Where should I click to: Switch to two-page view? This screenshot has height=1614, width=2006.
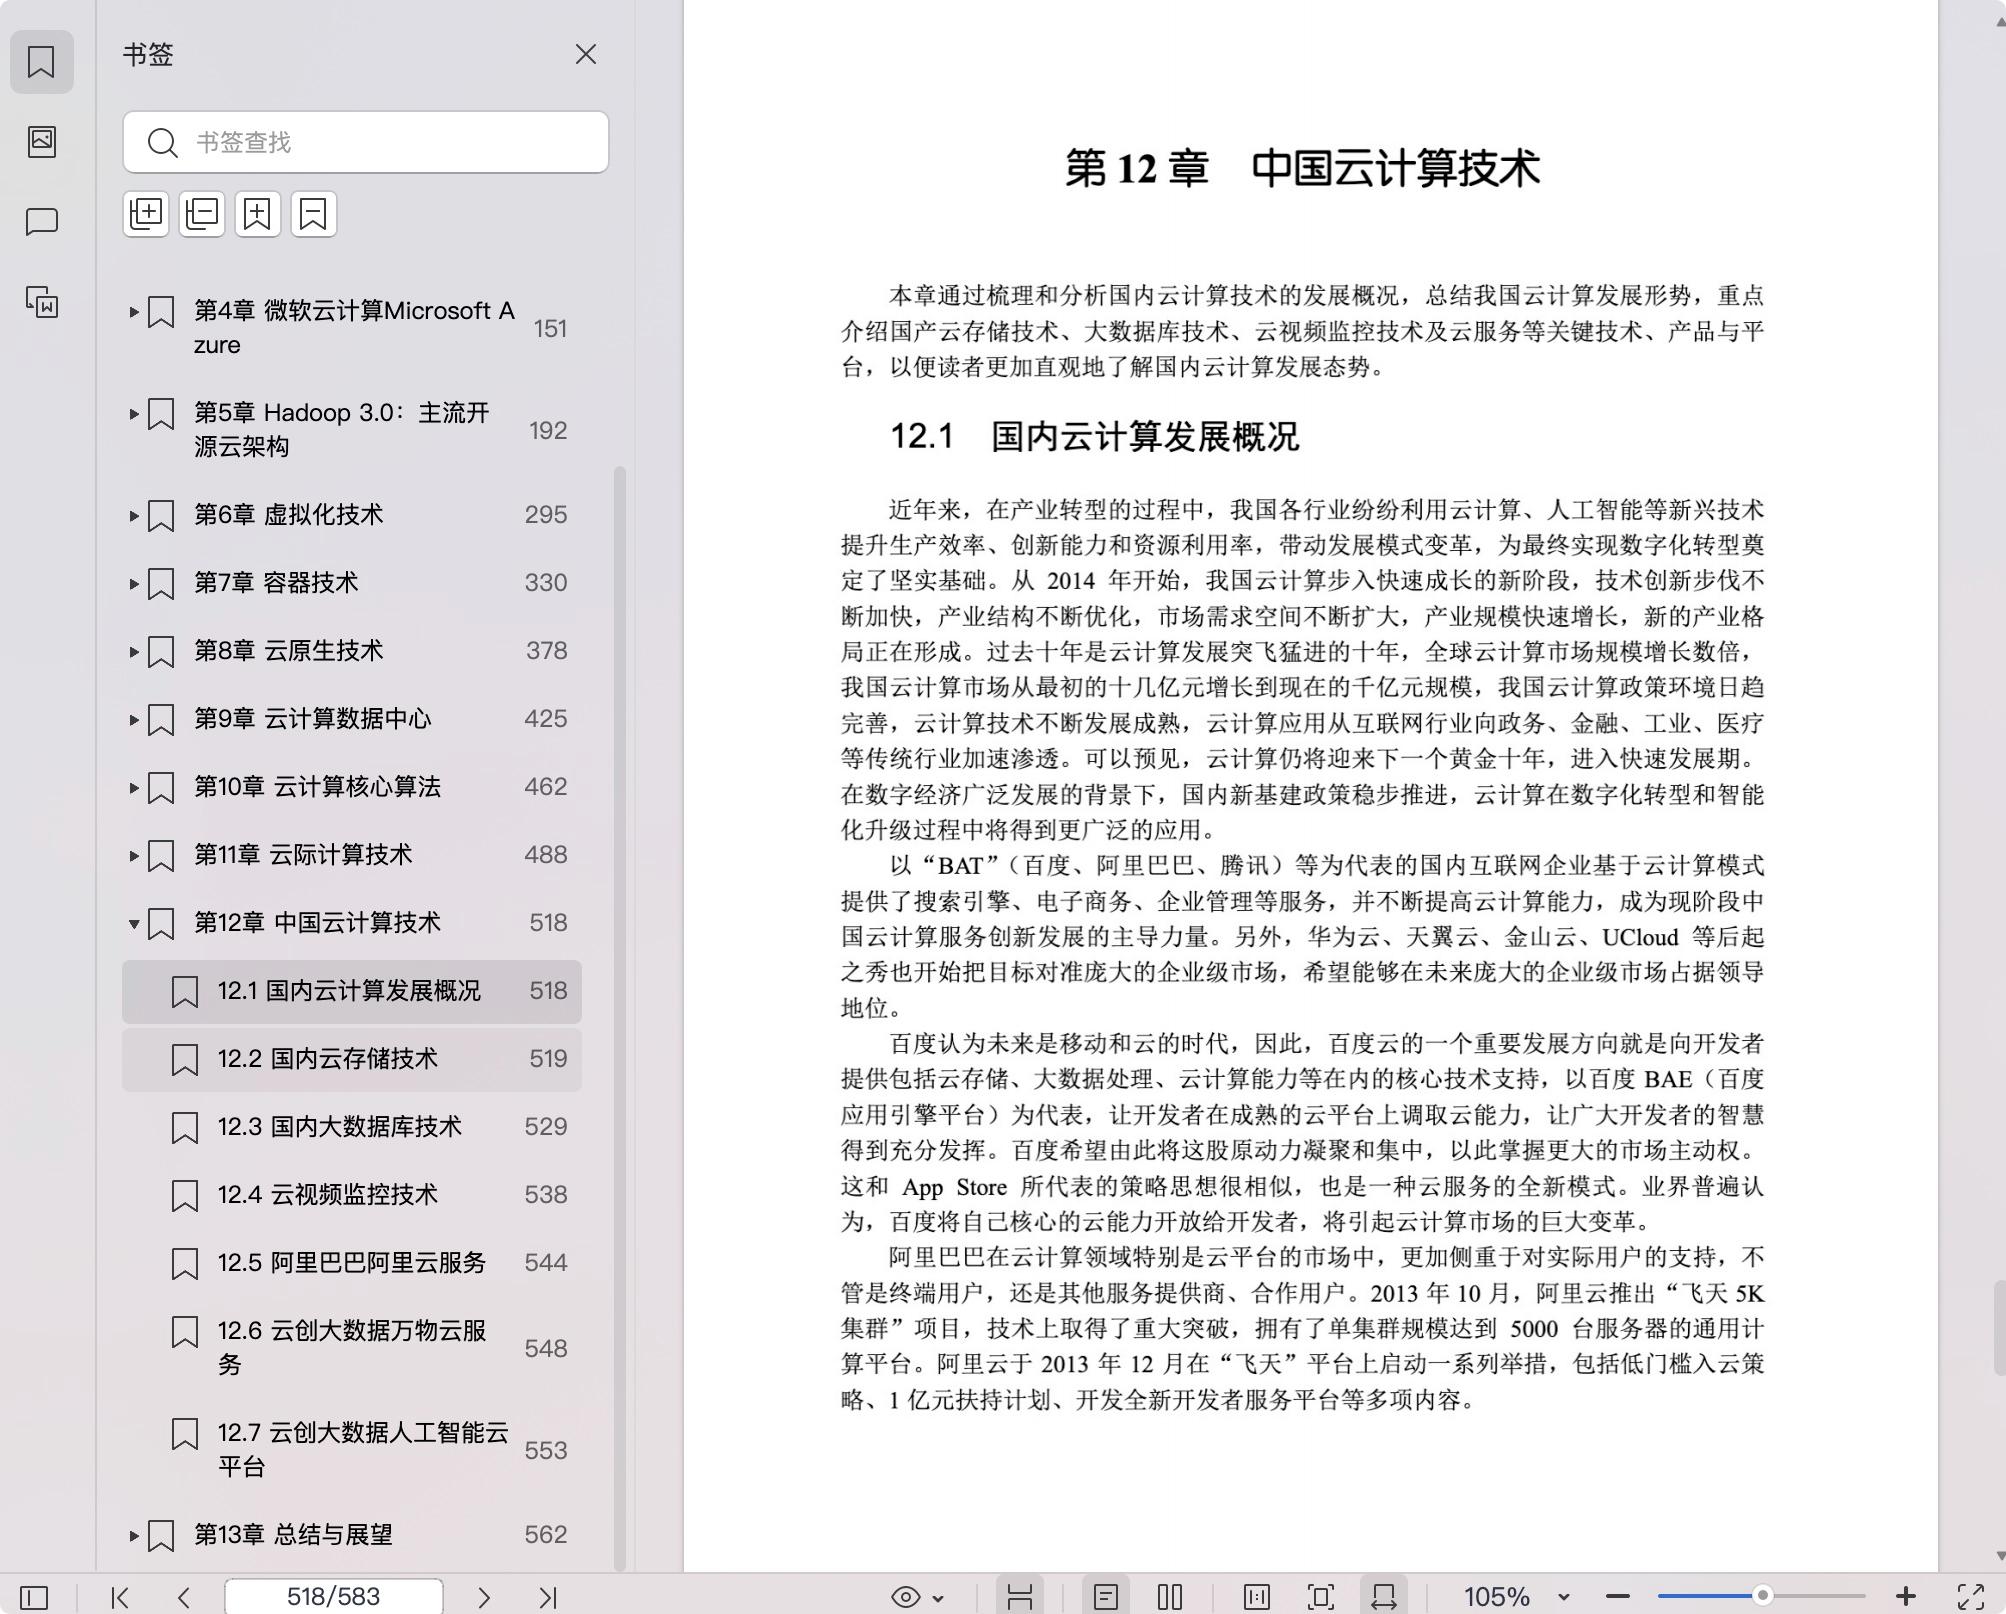coord(1169,1597)
